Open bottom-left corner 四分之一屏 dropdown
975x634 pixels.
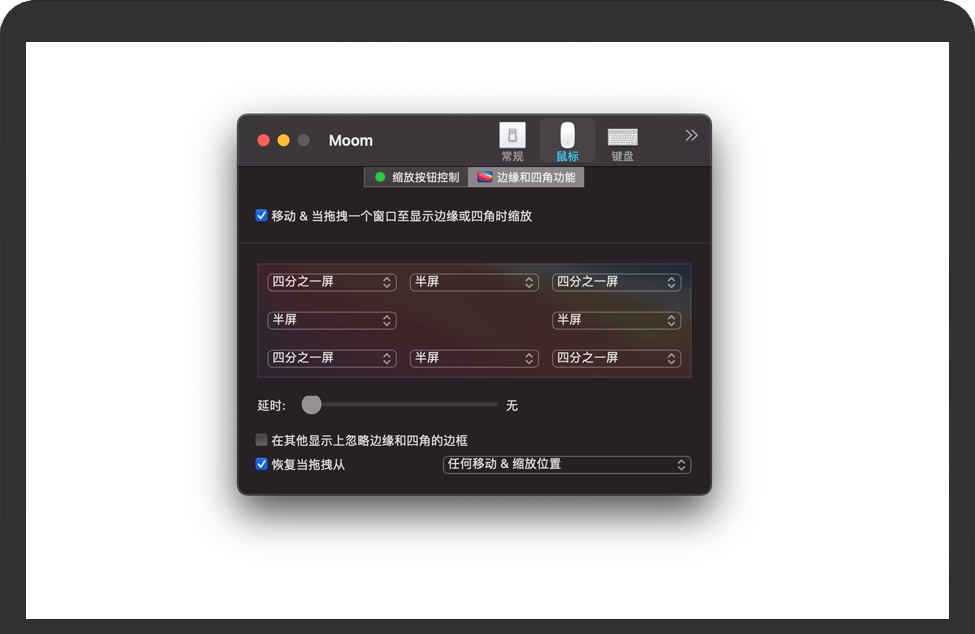click(x=332, y=358)
